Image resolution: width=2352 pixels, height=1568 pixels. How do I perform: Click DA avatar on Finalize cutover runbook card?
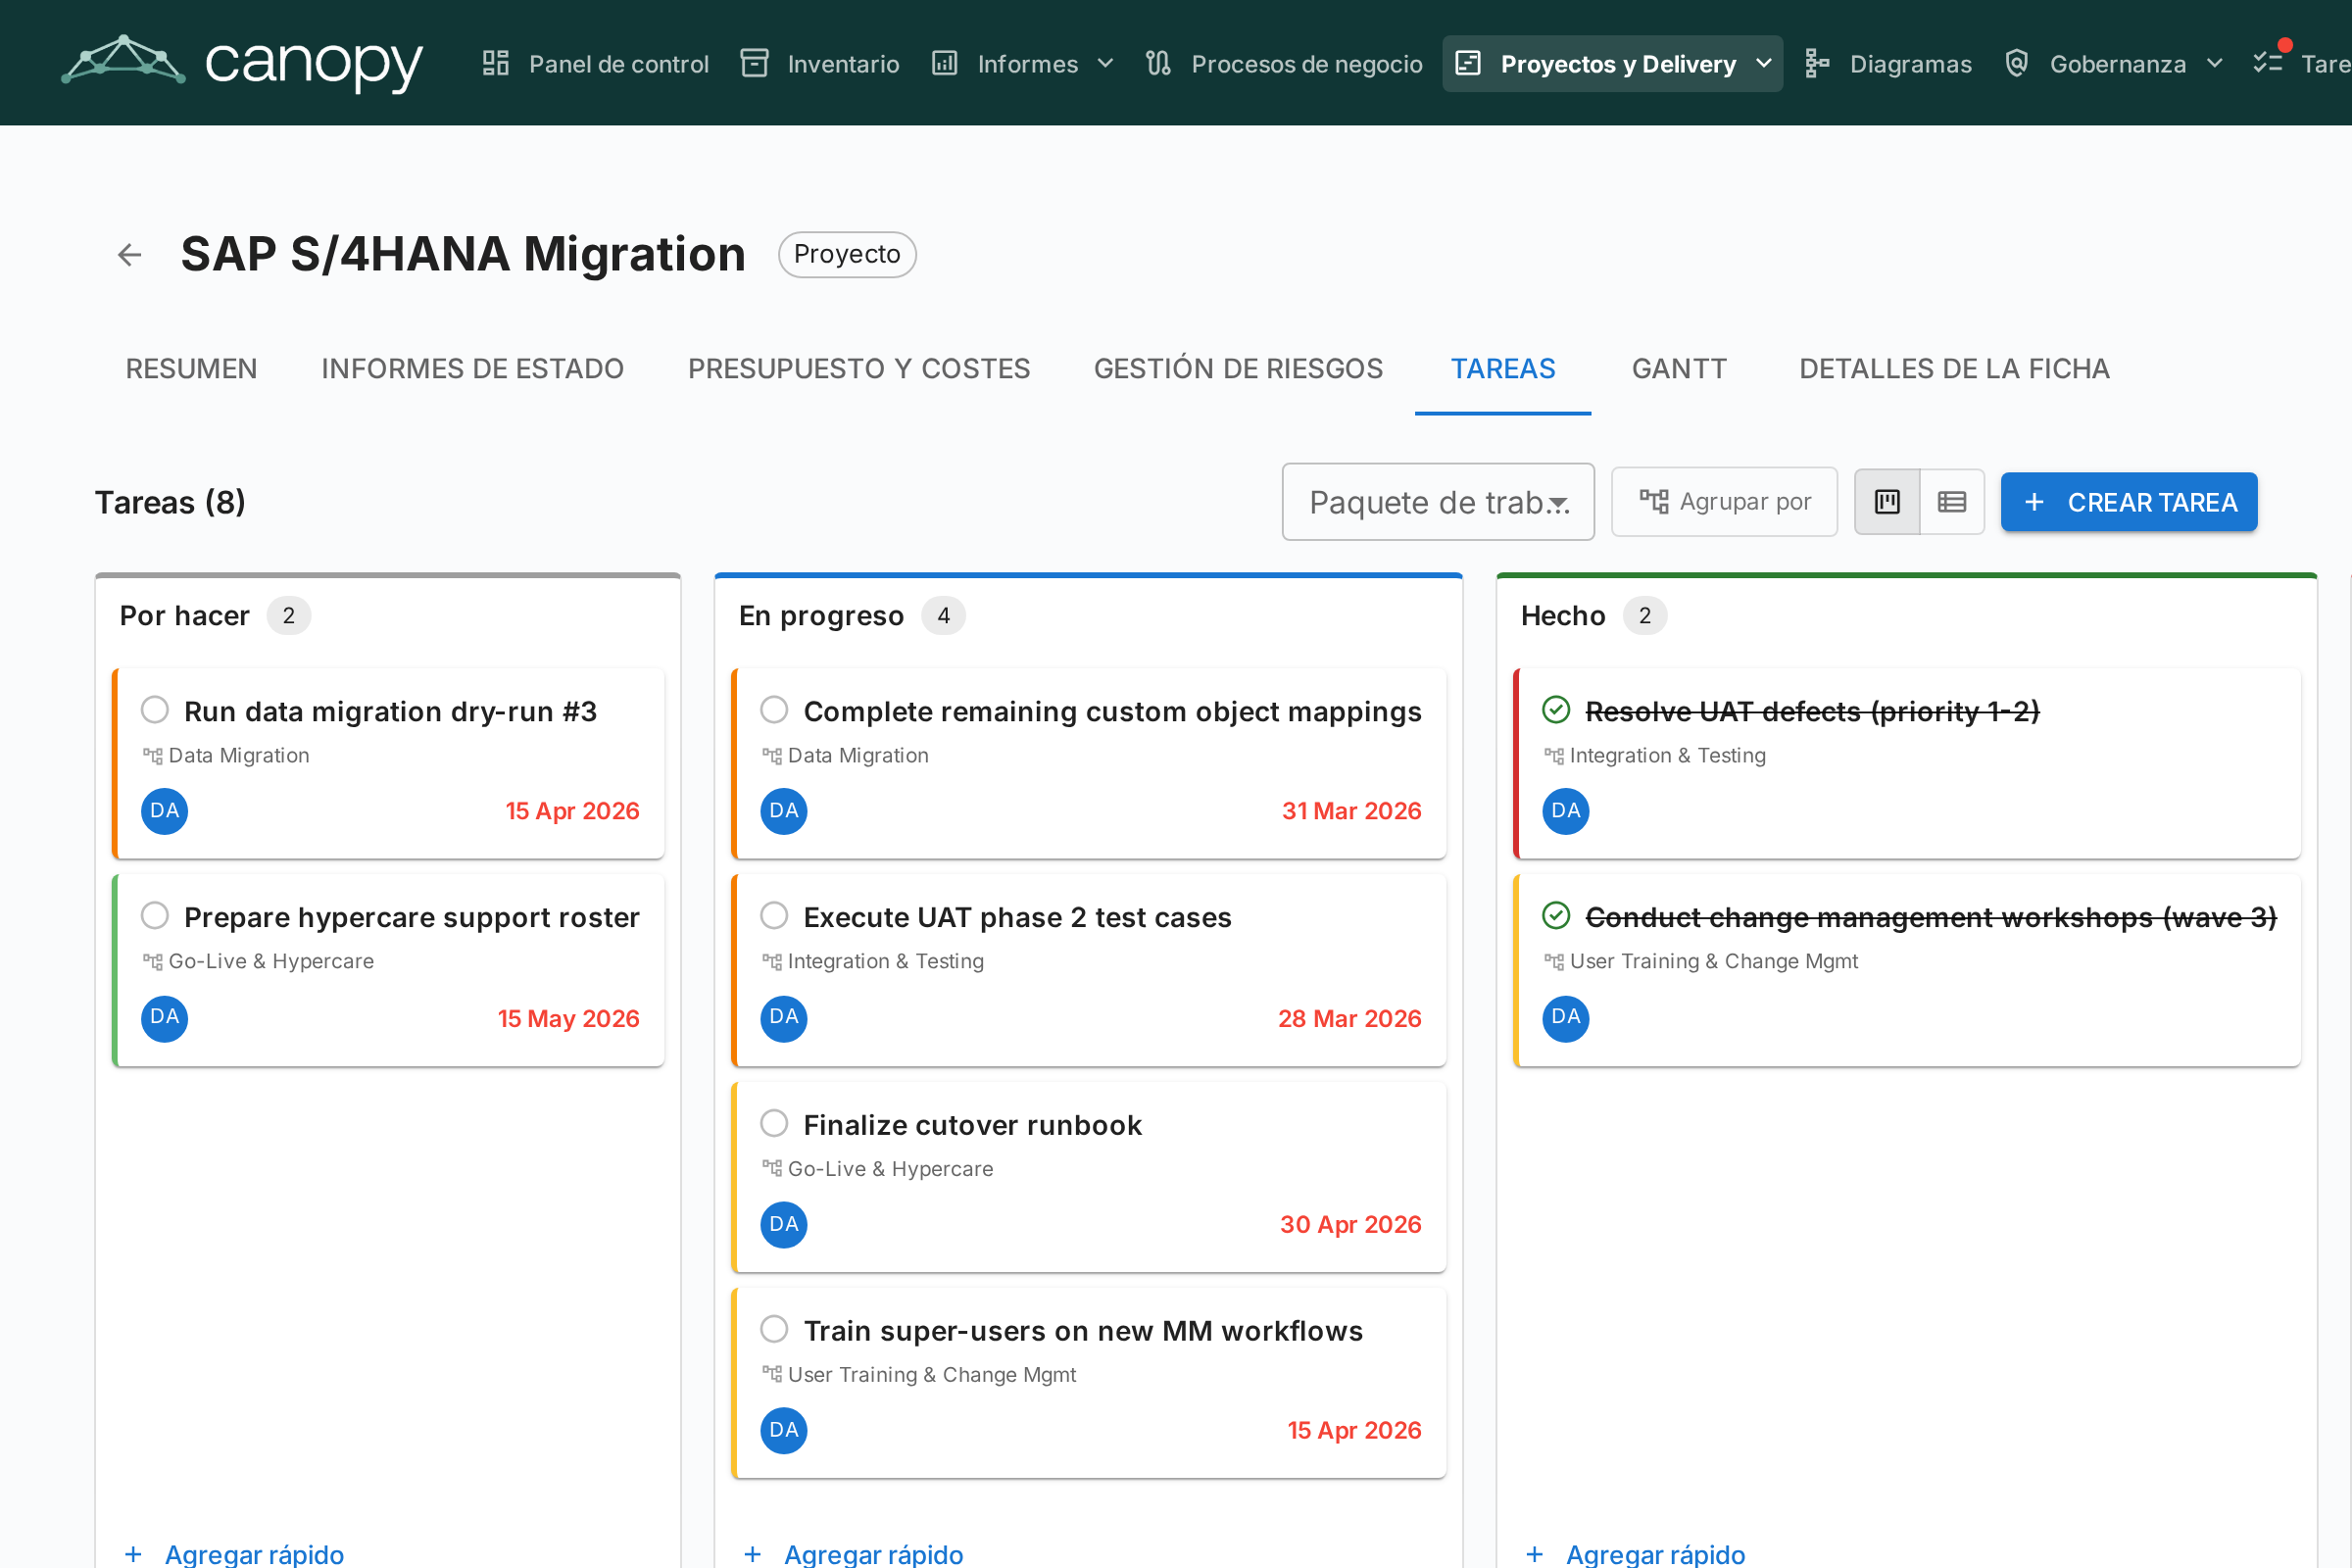tap(784, 1224)
